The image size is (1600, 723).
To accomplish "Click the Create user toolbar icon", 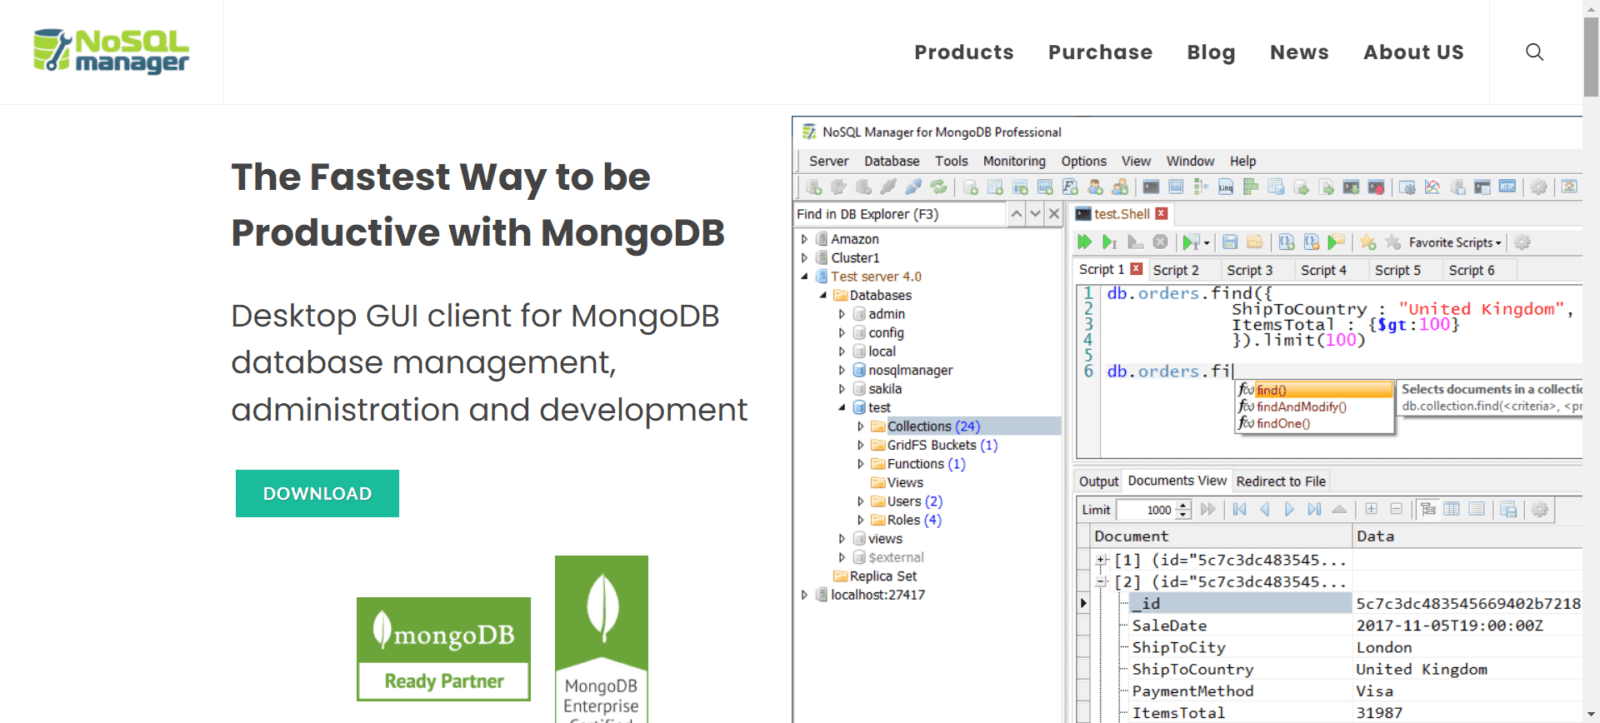I will [x=1095, y=187].
